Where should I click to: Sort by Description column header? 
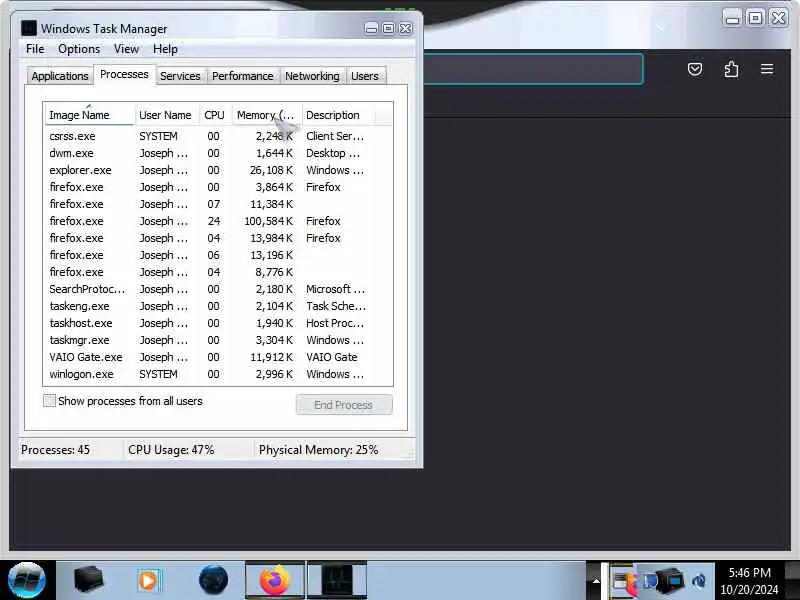pyautogui.click(x=338, y=115)
